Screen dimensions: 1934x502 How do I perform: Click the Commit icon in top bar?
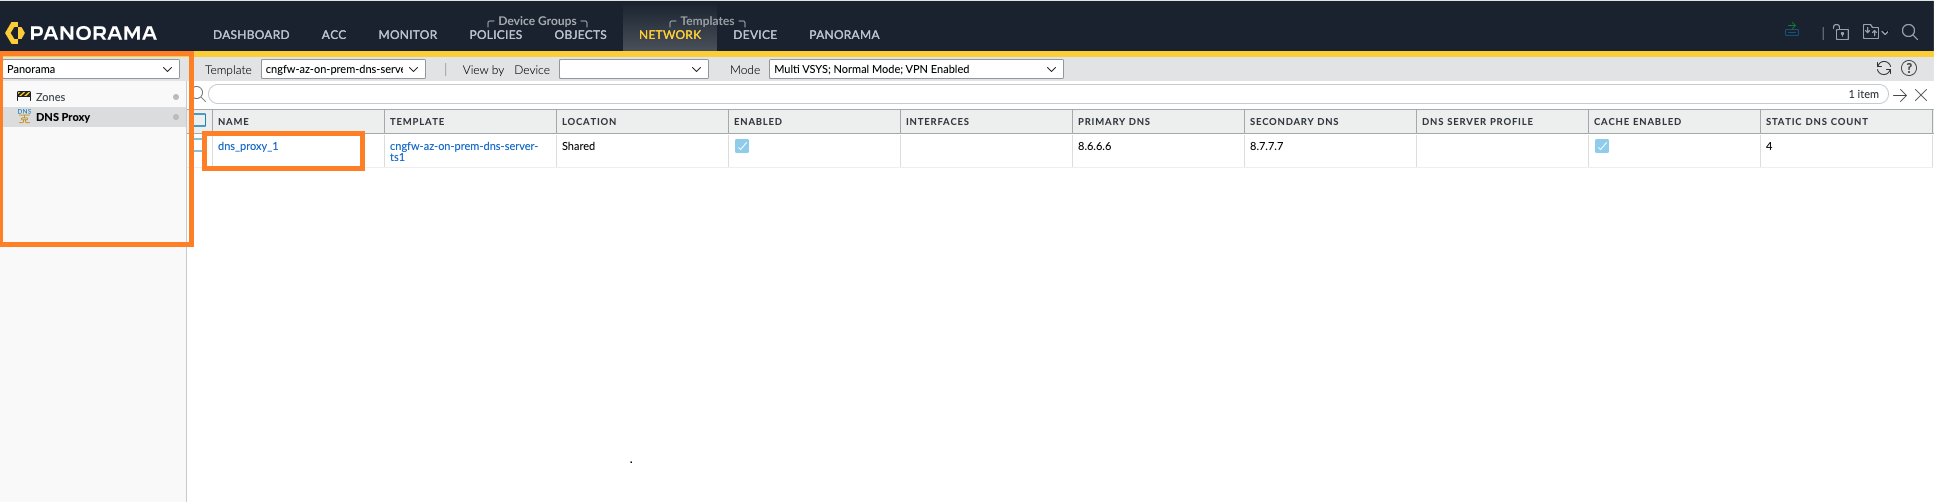coord(1792,31)
